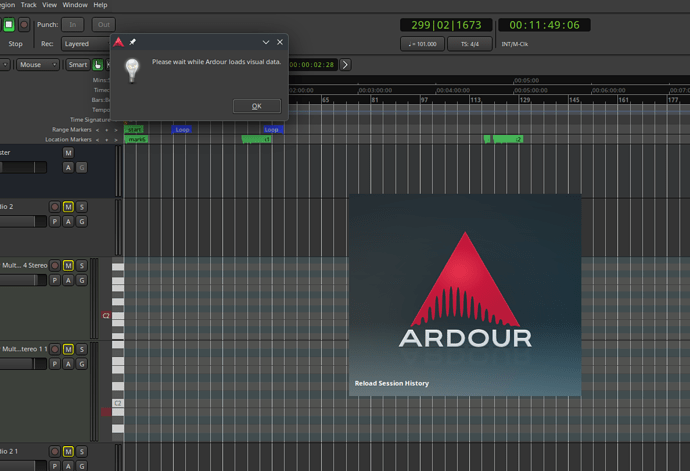Screen dimensions: 690x471
Task: Open the Window menu
Action: pos(75,5)
